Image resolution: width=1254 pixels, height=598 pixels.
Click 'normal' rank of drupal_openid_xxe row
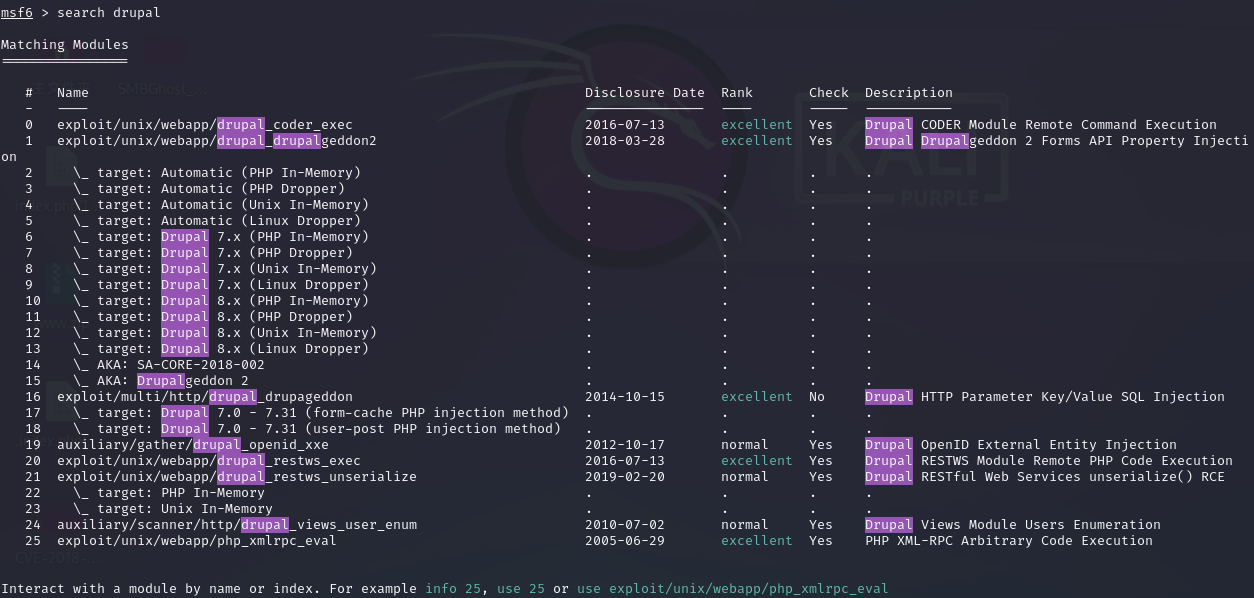745,445
